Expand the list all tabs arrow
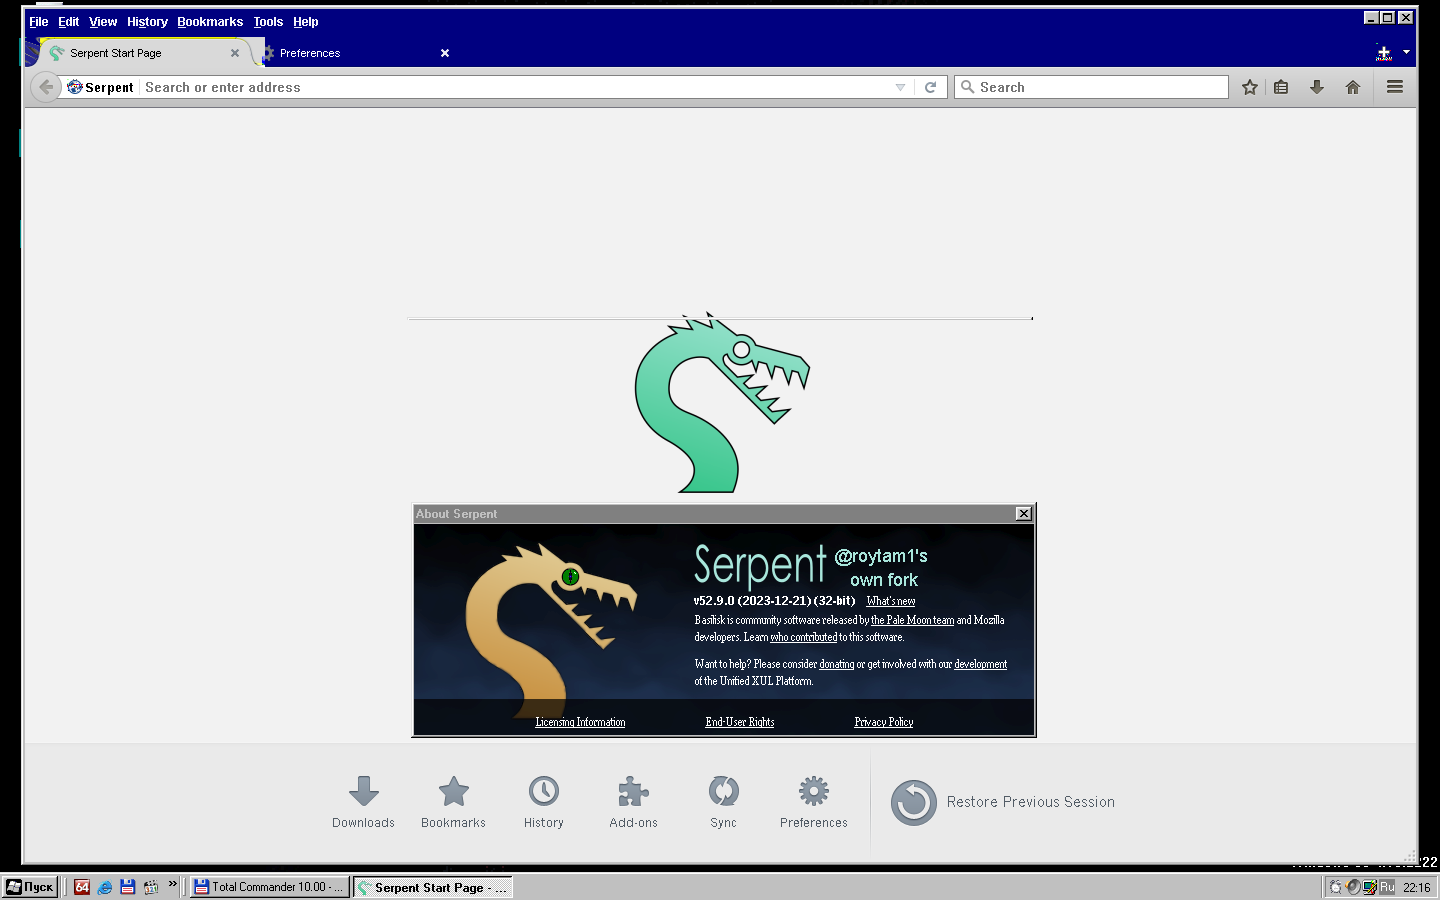1440x900 pixels. point(1406,52)
